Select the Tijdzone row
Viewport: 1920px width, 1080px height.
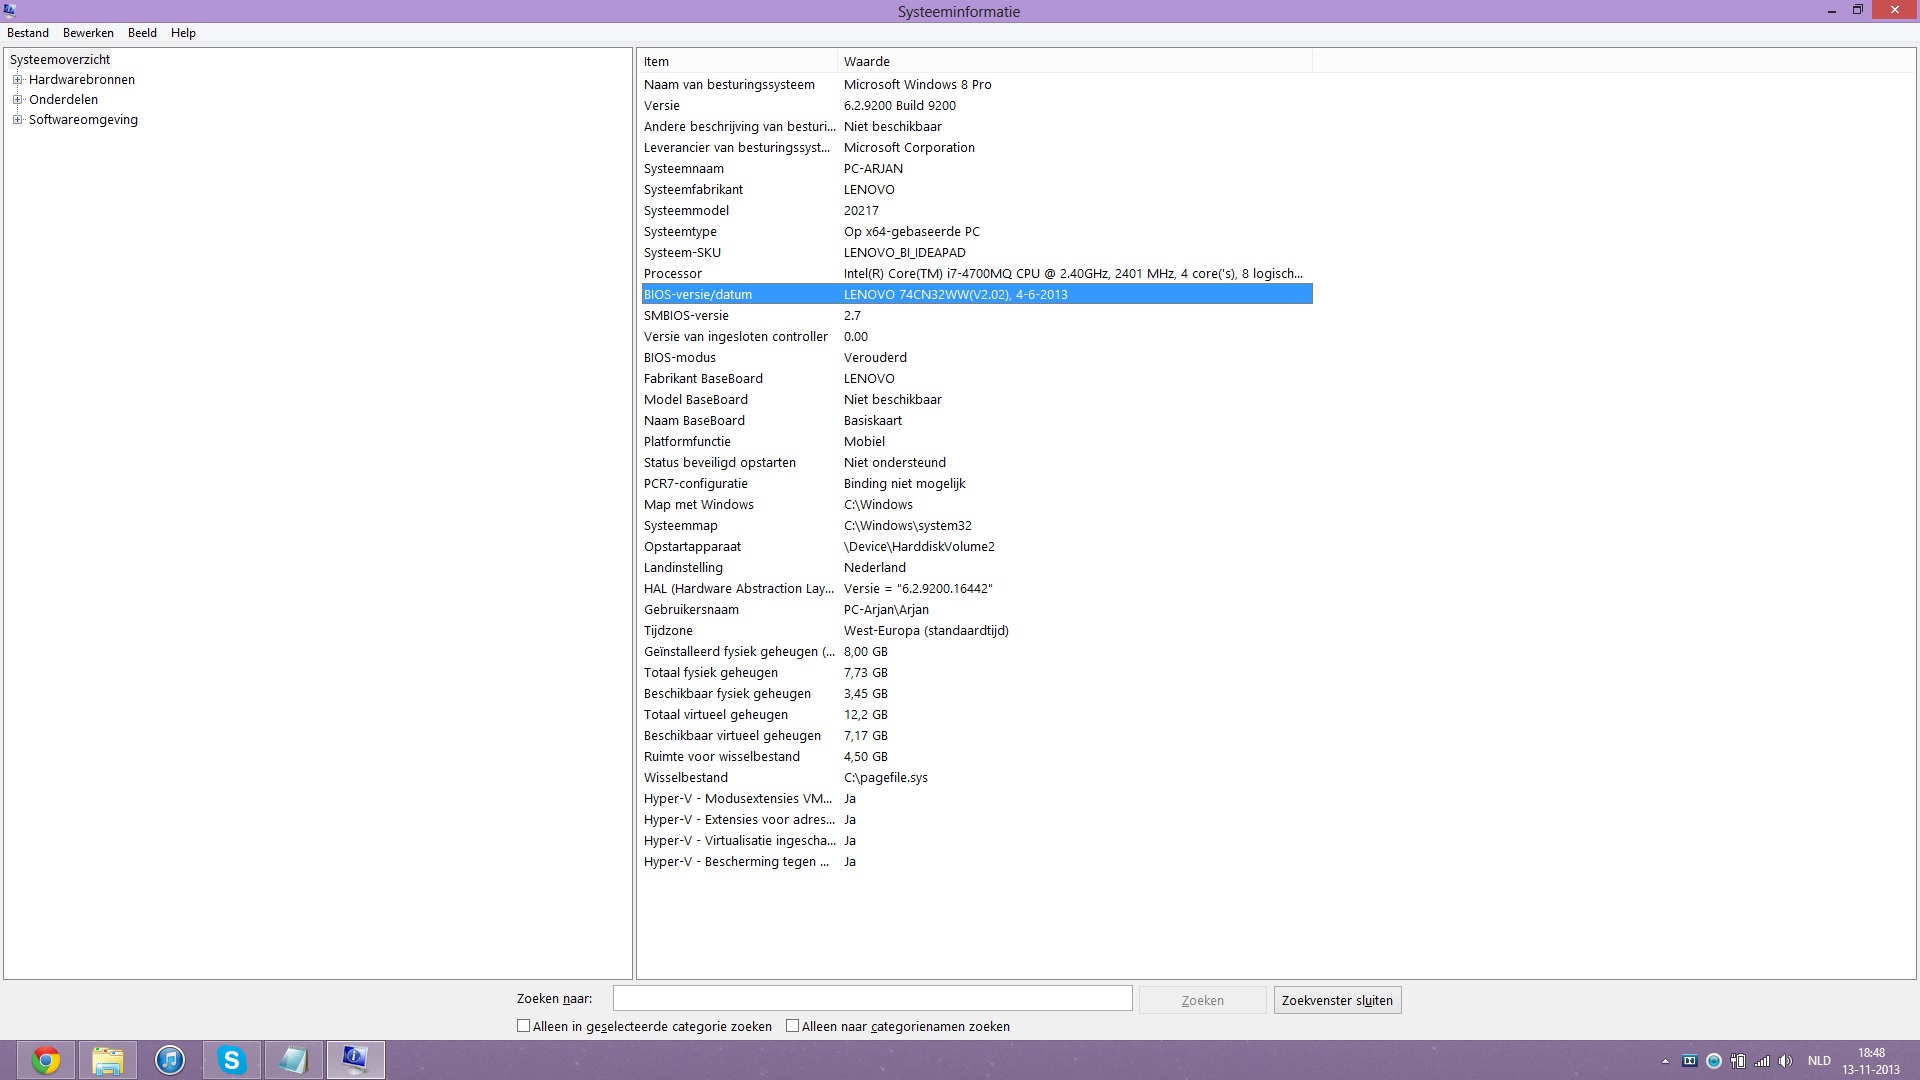976,631
